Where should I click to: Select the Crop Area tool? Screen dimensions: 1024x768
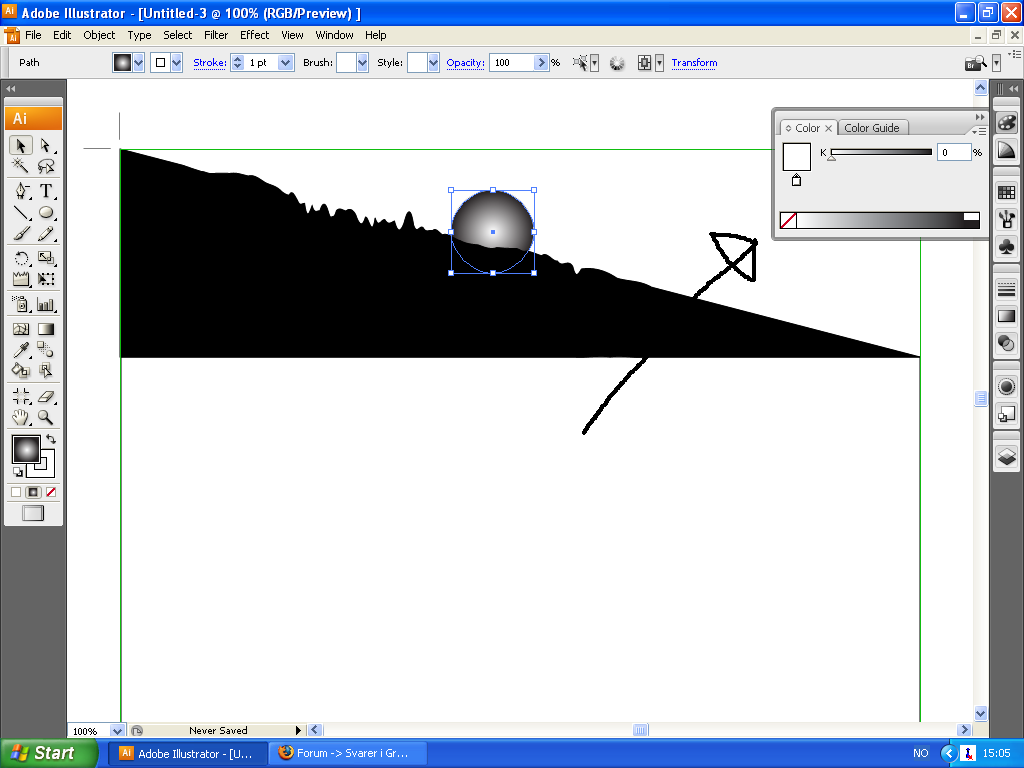(21, 396)
